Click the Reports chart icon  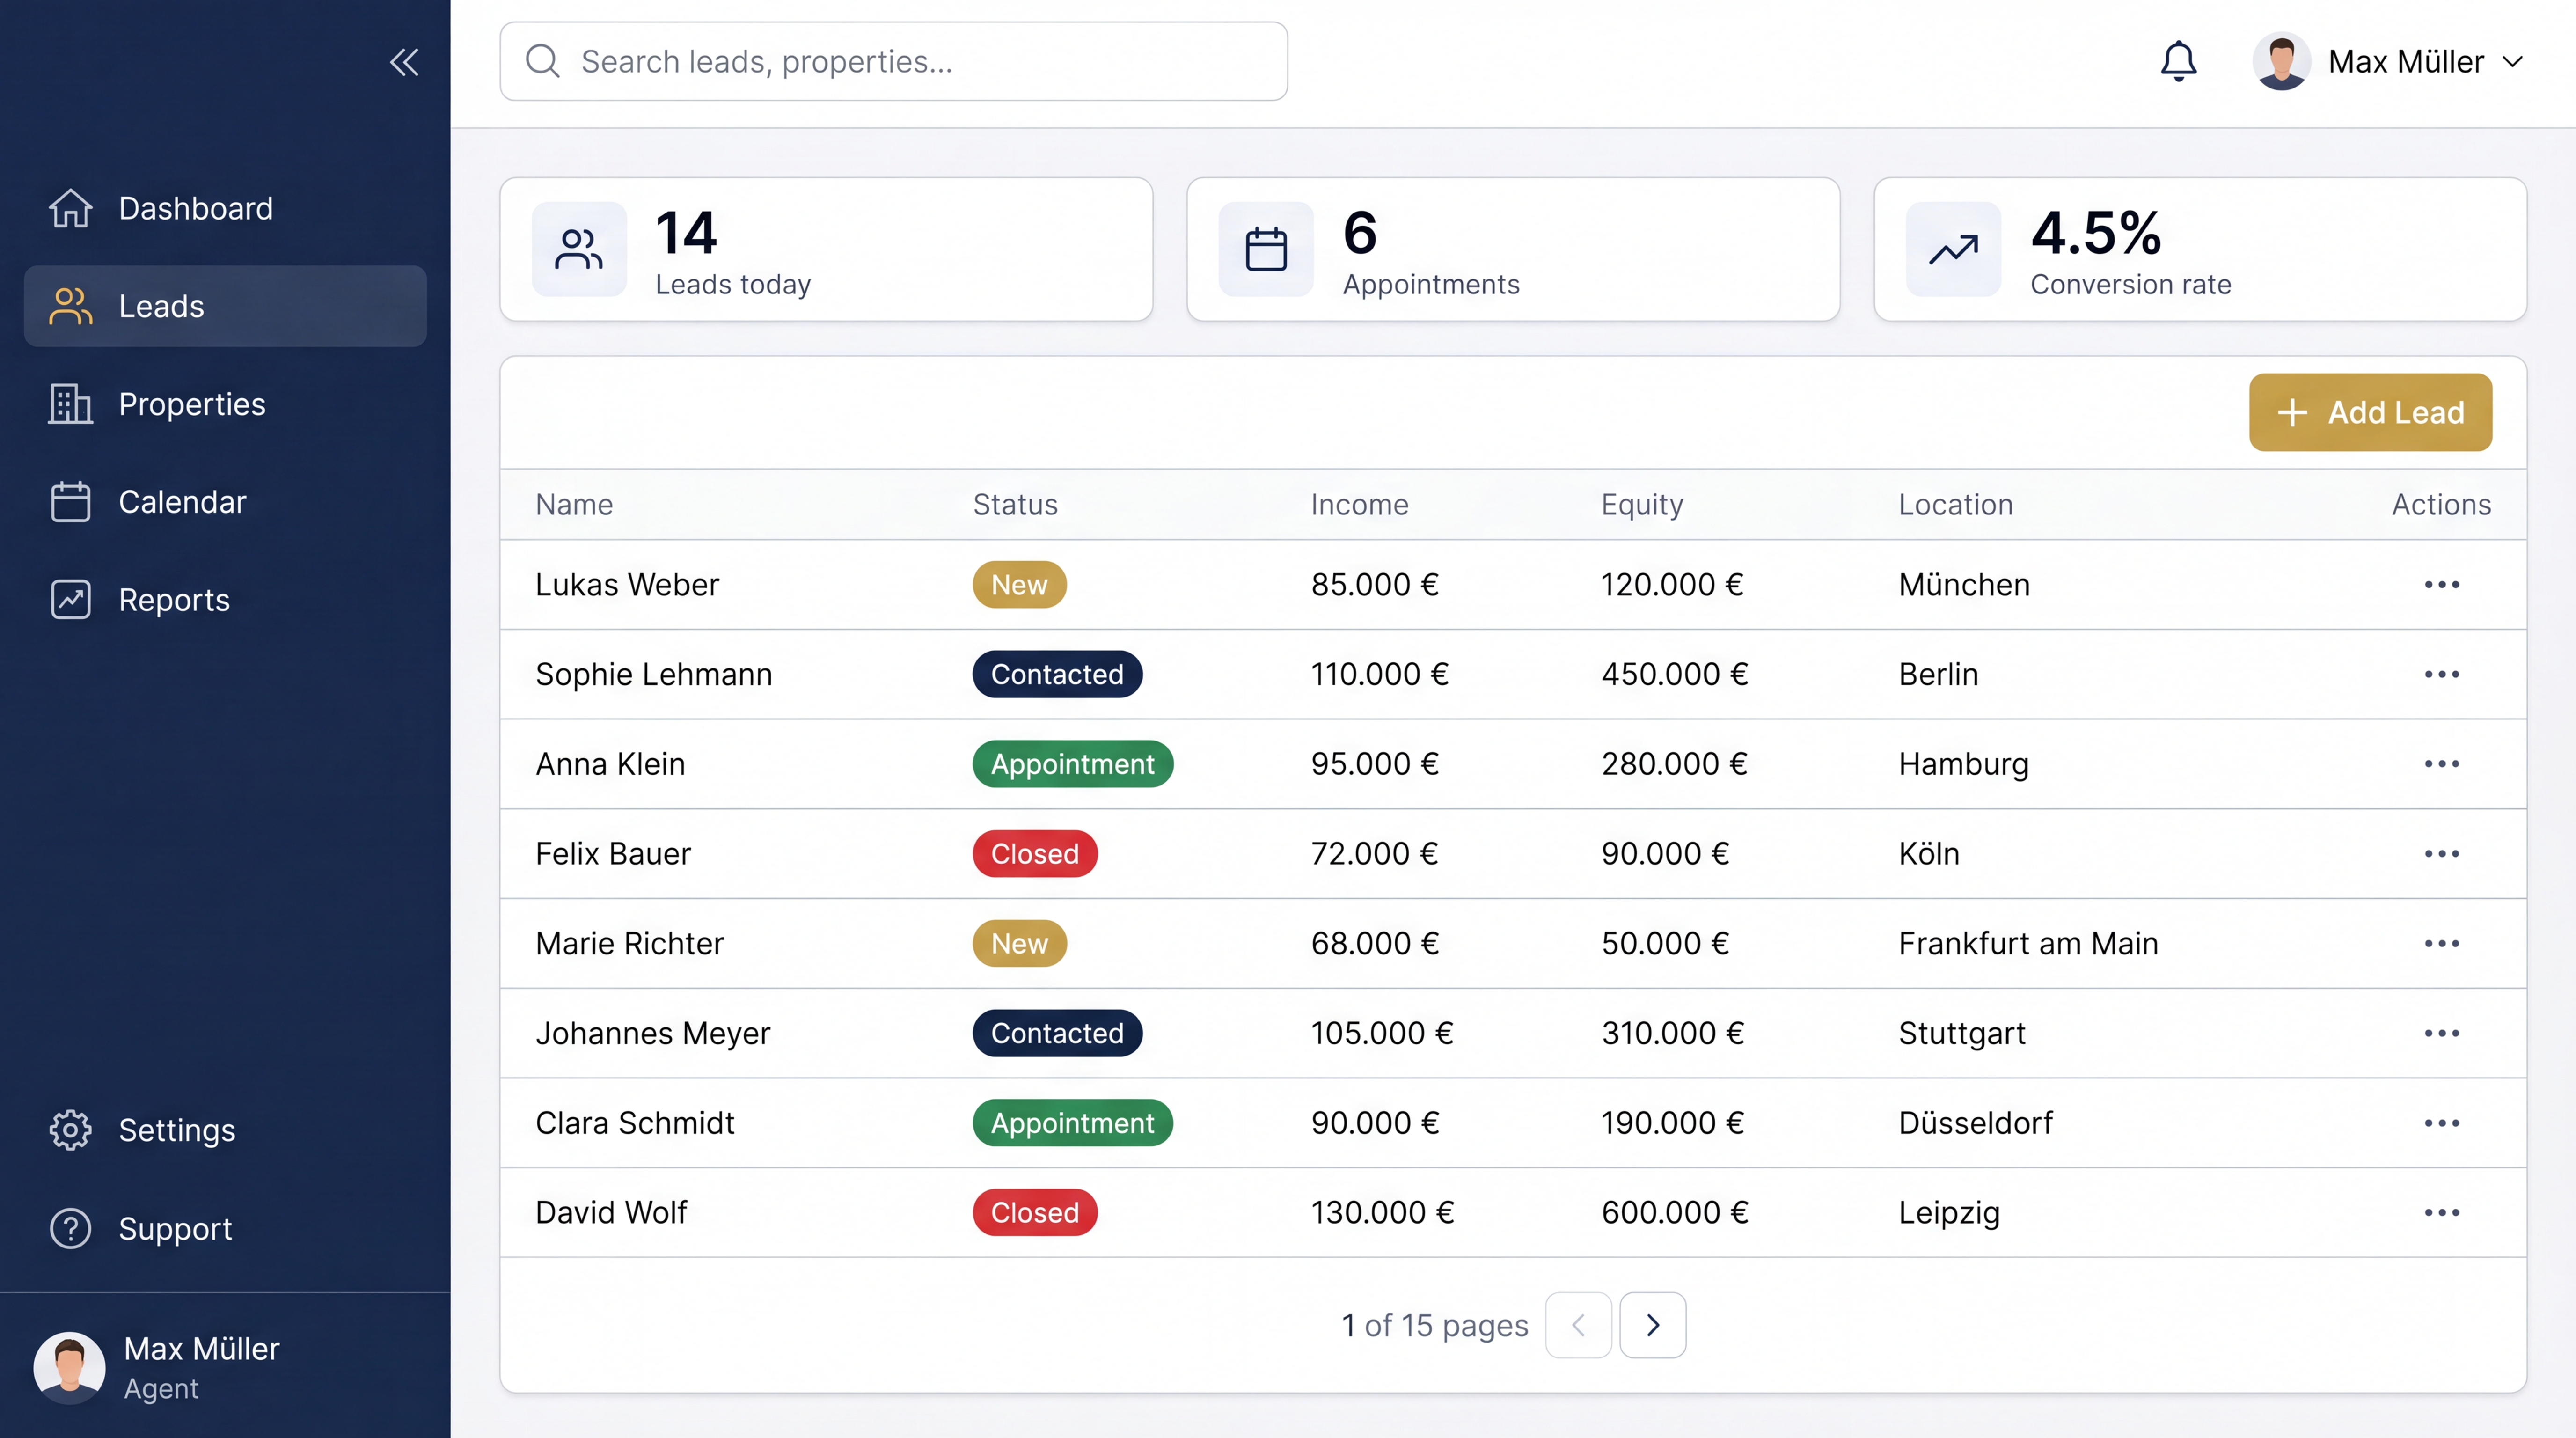coord(70,600)
